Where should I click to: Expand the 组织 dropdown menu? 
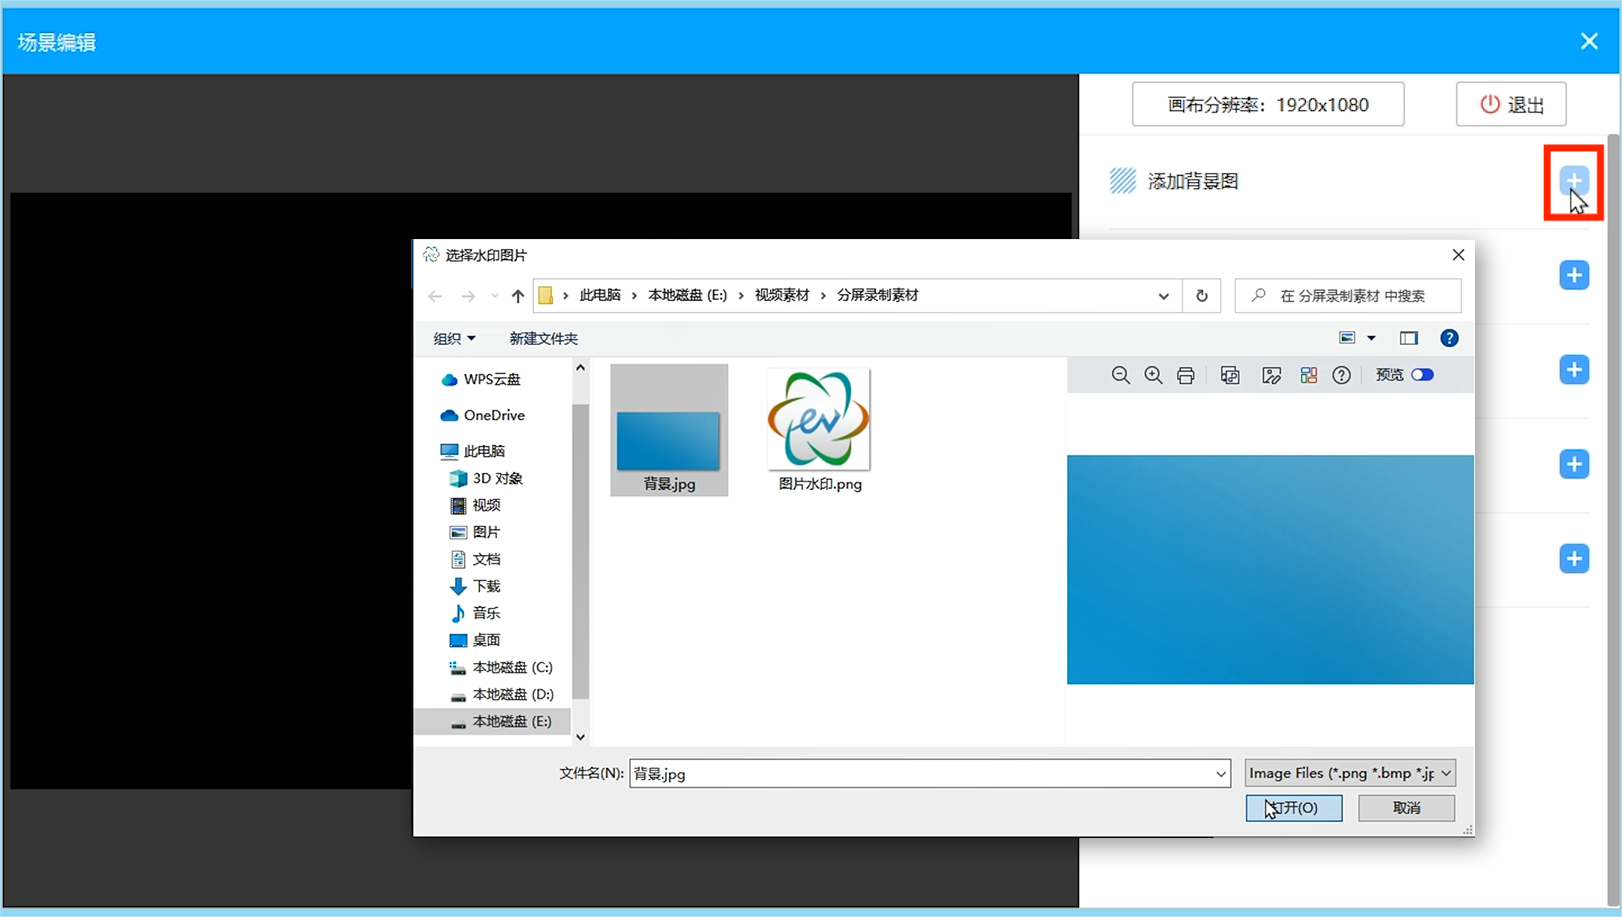(x=453, y=338)
